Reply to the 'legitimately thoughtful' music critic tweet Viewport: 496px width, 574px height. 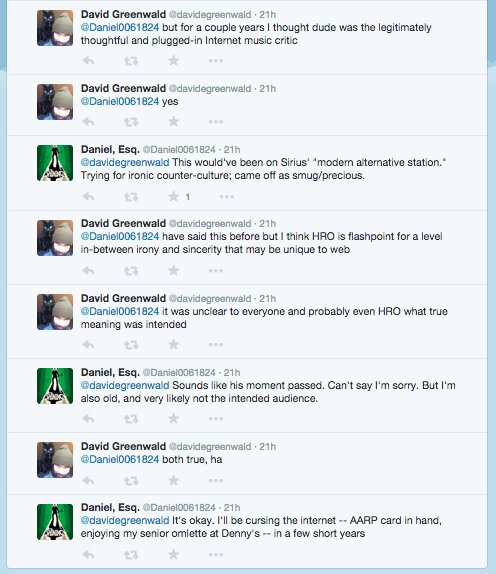pyautogui.click(x=88, y=60)
